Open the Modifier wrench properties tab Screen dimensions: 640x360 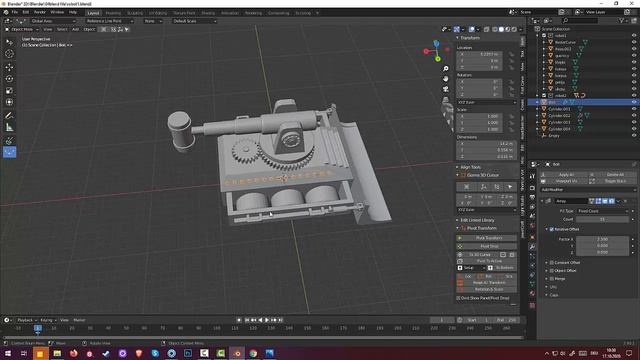point(532,247)
